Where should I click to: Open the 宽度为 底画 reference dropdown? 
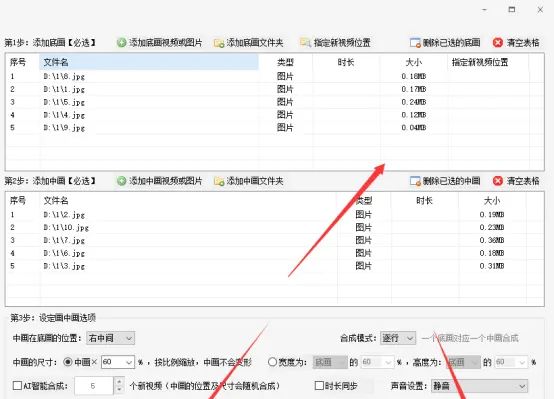pos(330,362)
